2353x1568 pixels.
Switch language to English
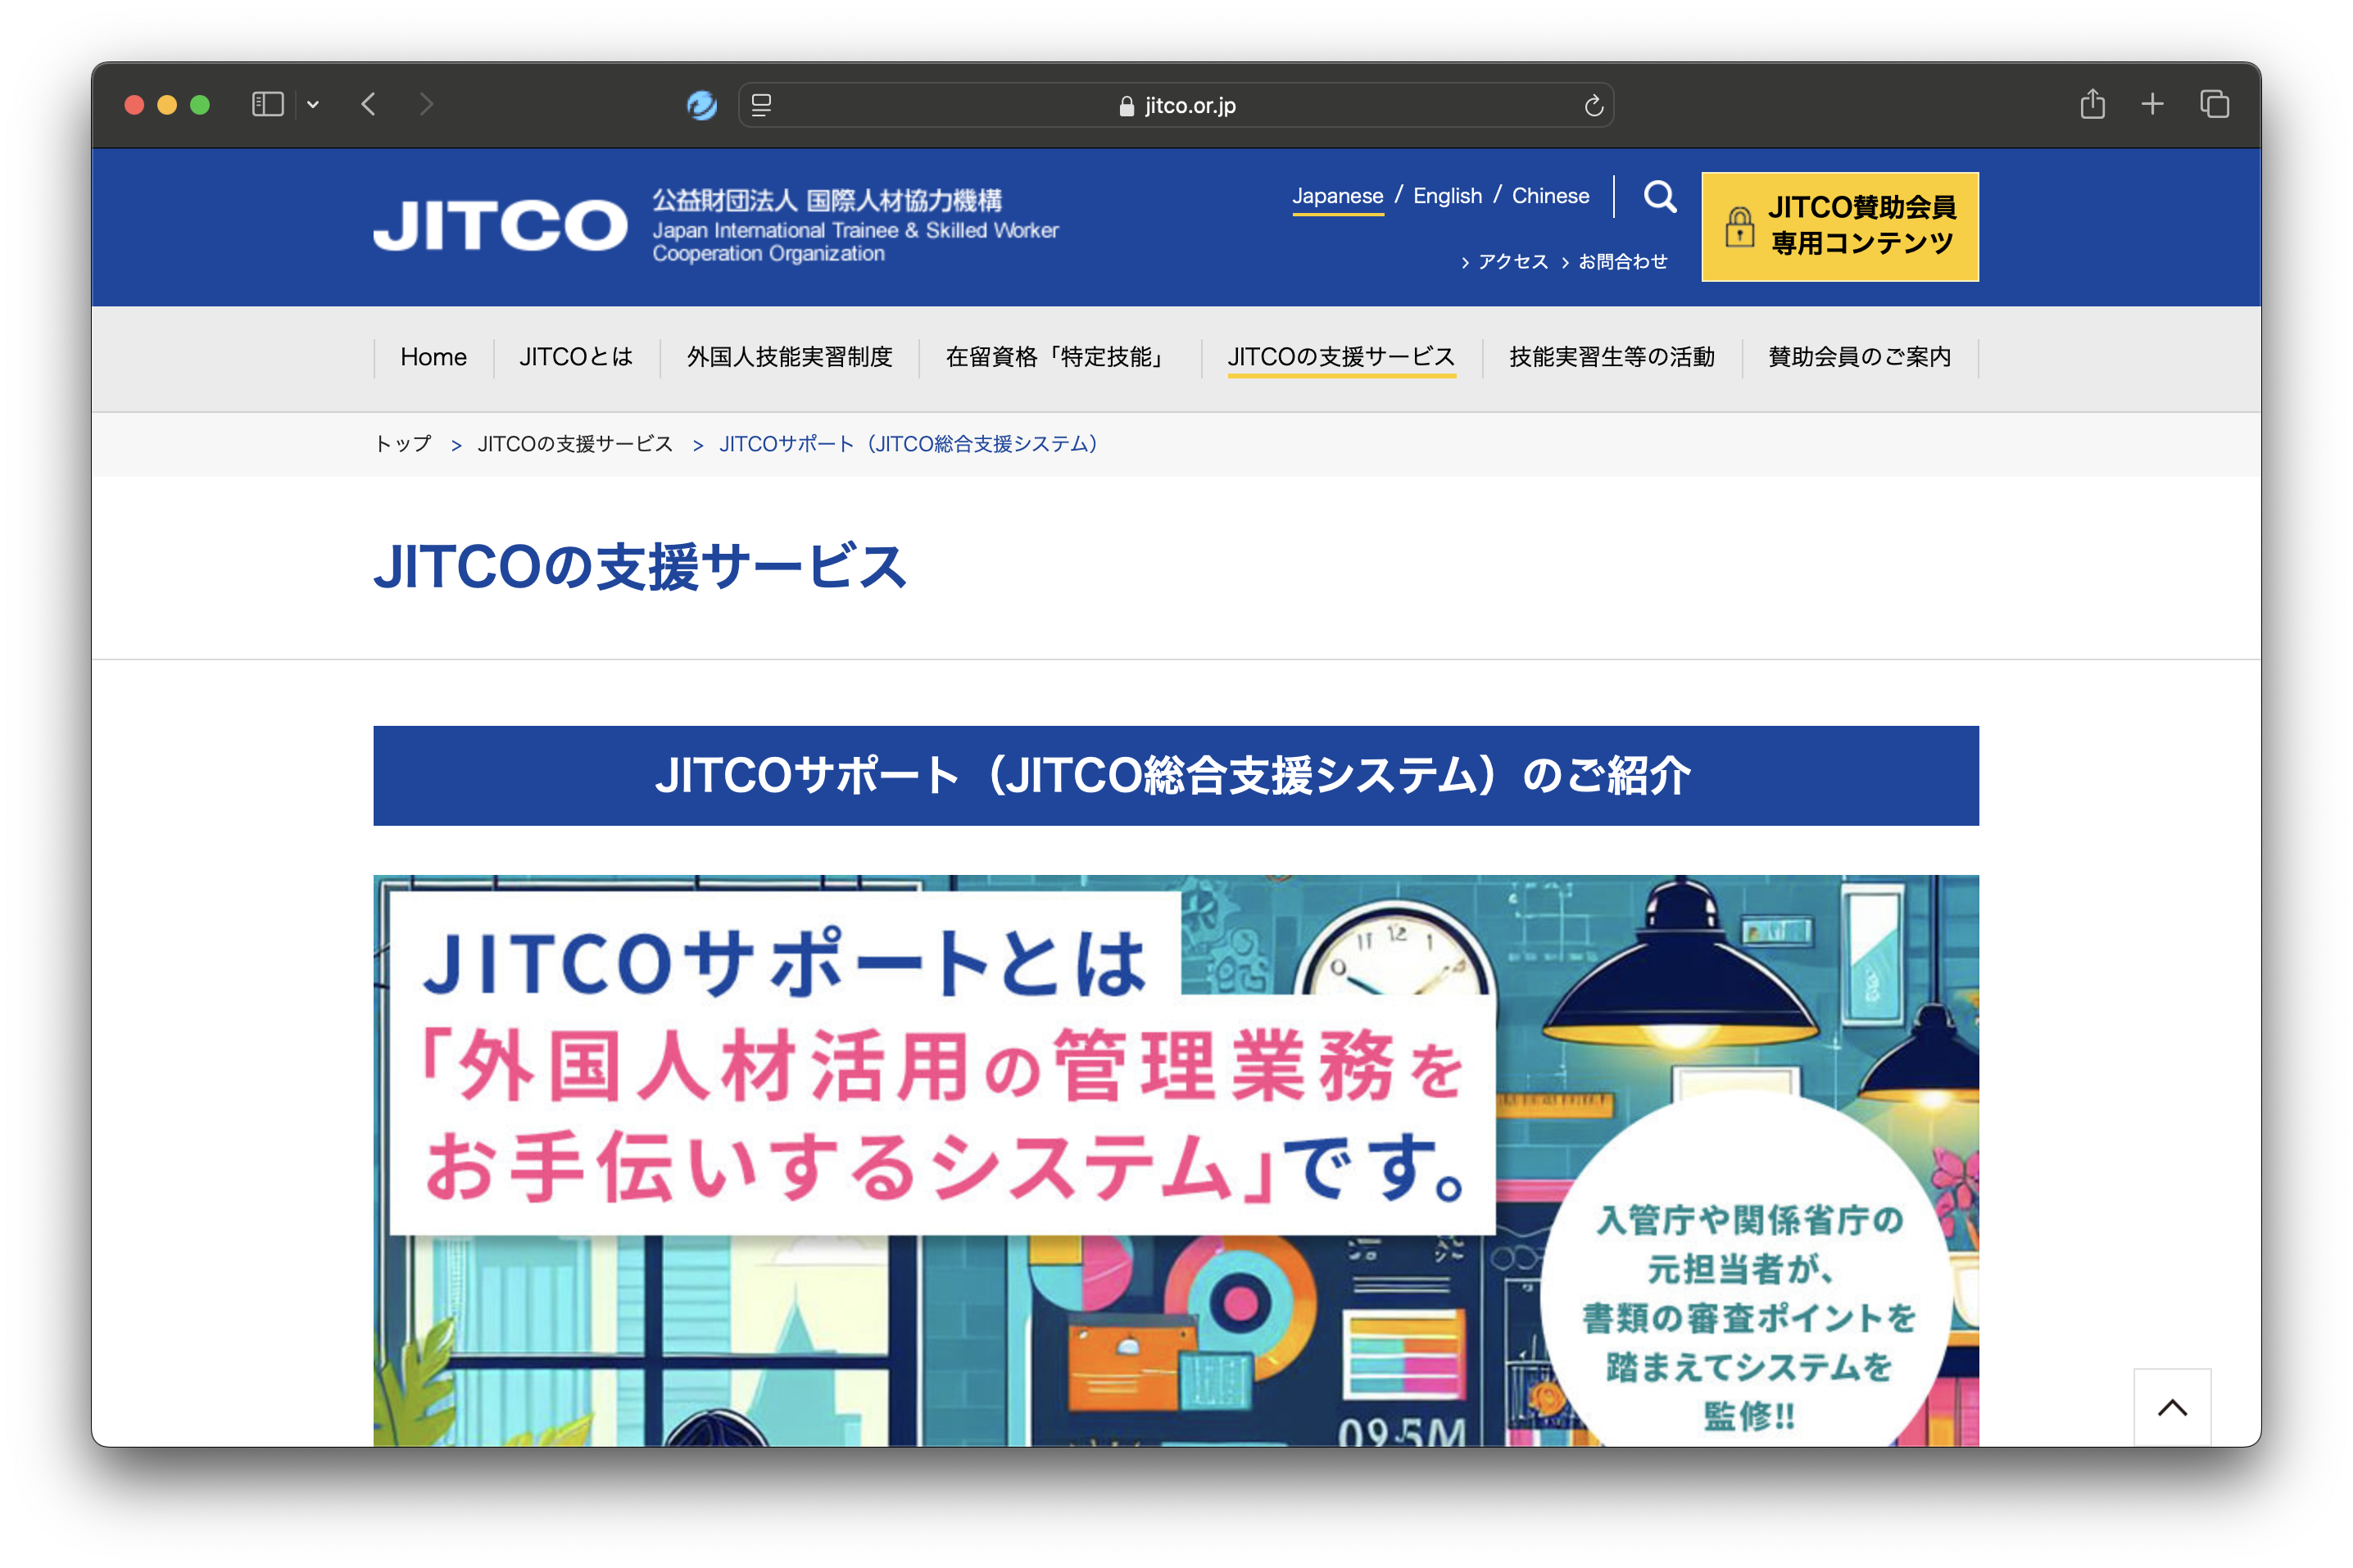pos(1447,196)
